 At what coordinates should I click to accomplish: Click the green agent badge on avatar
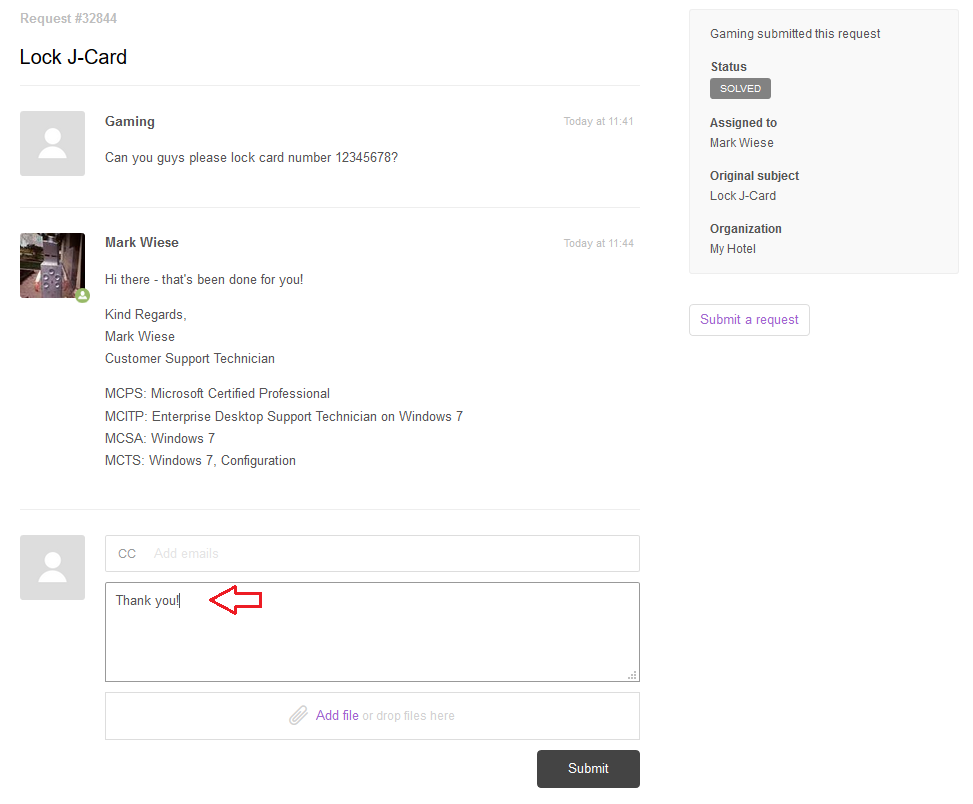click(x=83, y=296)
